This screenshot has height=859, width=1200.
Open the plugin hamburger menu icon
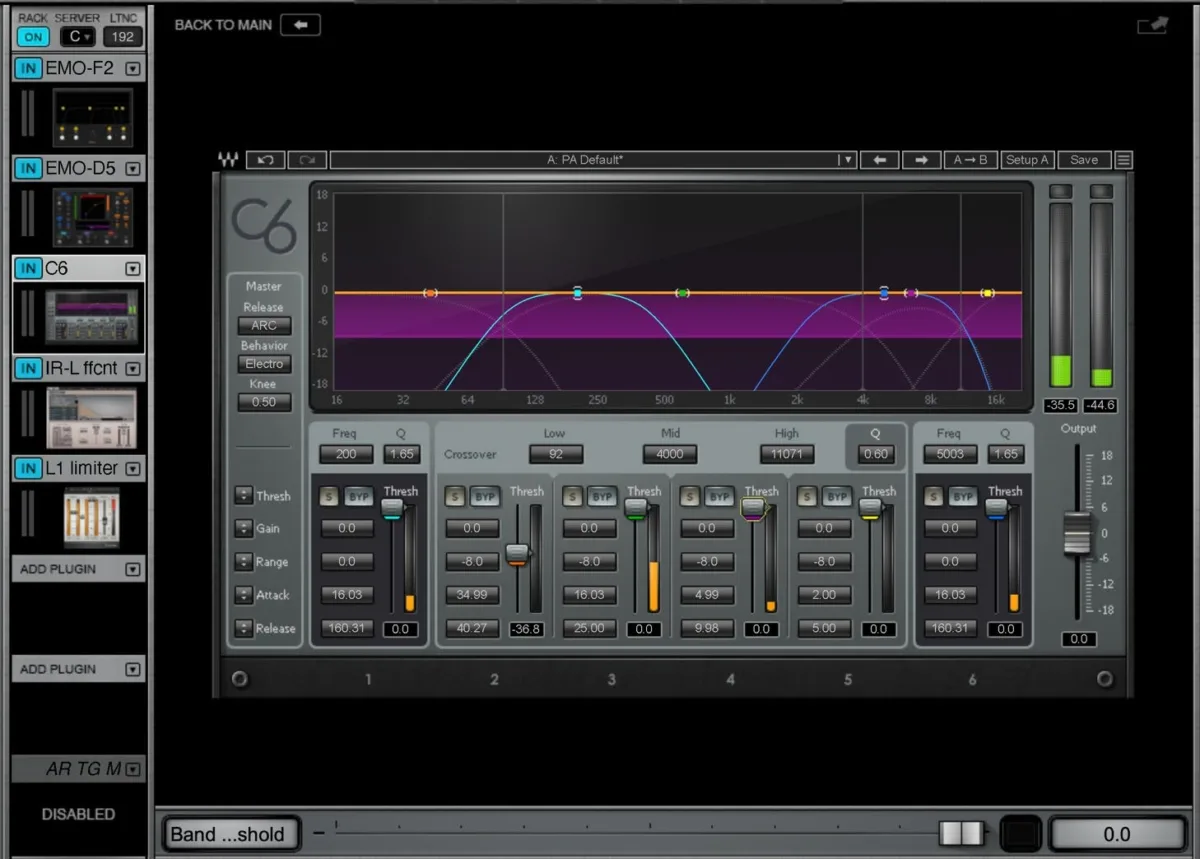pyautogui.click(x=1124, y=159)
